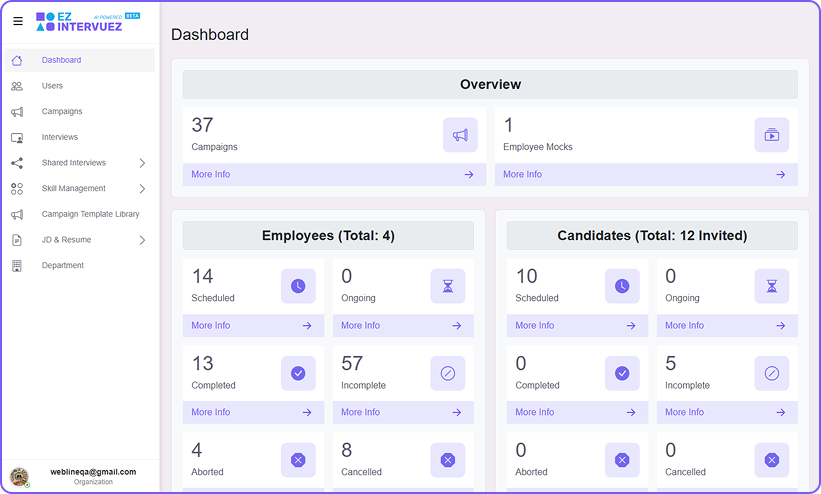Expand the Shared Interviews submenu
This screenshot has width=821, height=494.
point(141,163)
